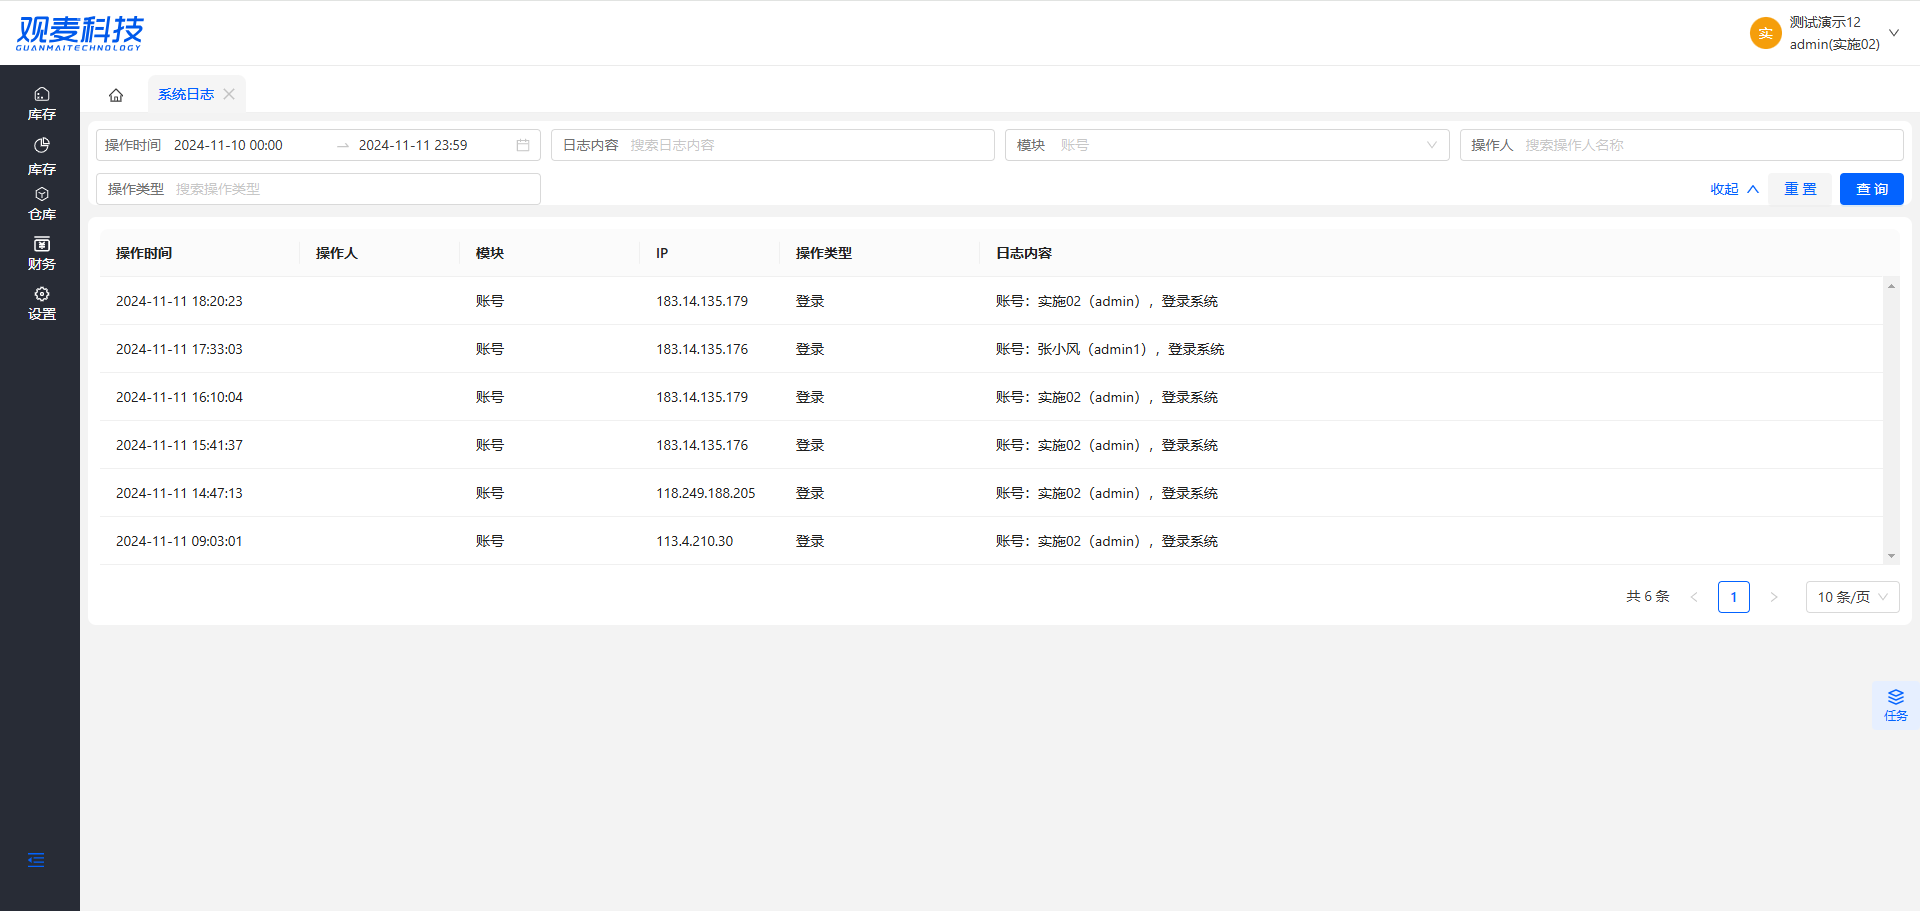Screen dimensions: 1920x911
Task: Open the 任务 floating task panel
Action: (x=1895, y=705)
